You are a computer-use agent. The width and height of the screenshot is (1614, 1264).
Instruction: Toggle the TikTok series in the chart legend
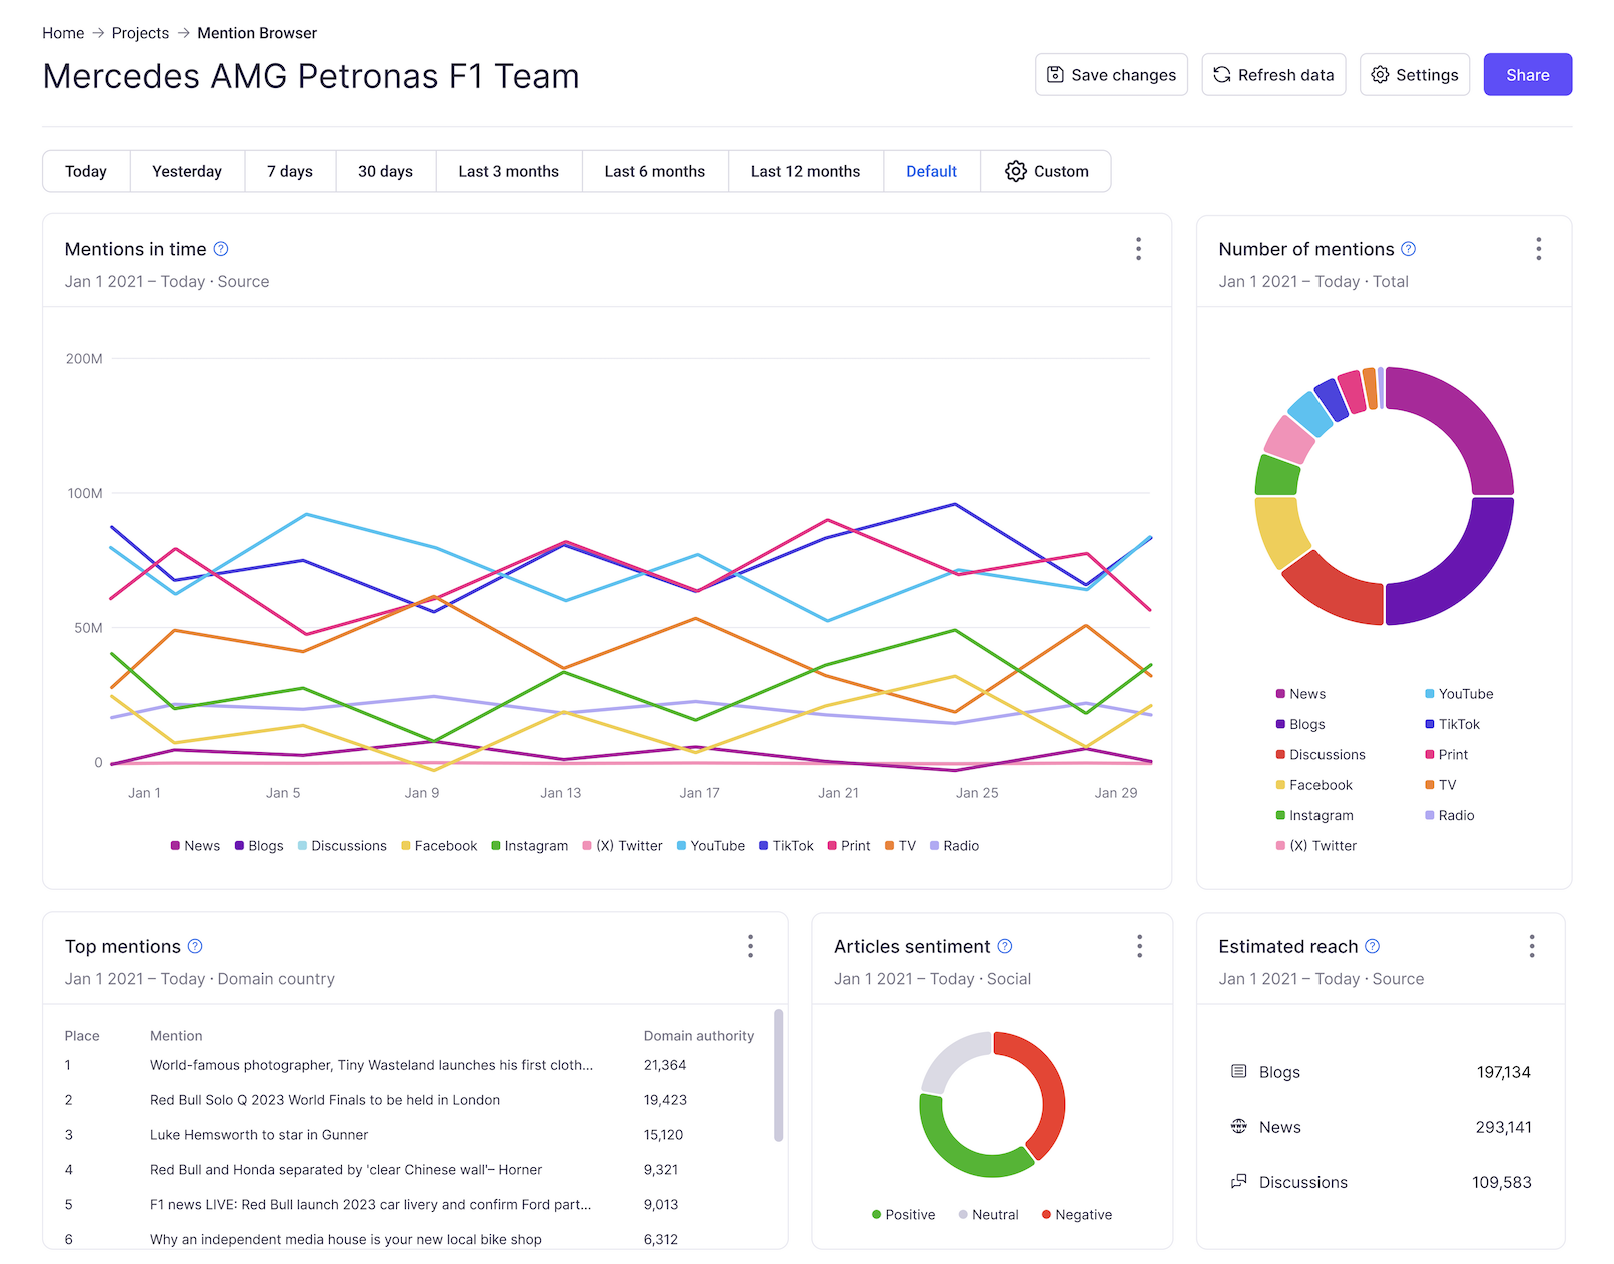tap(787, 845)
